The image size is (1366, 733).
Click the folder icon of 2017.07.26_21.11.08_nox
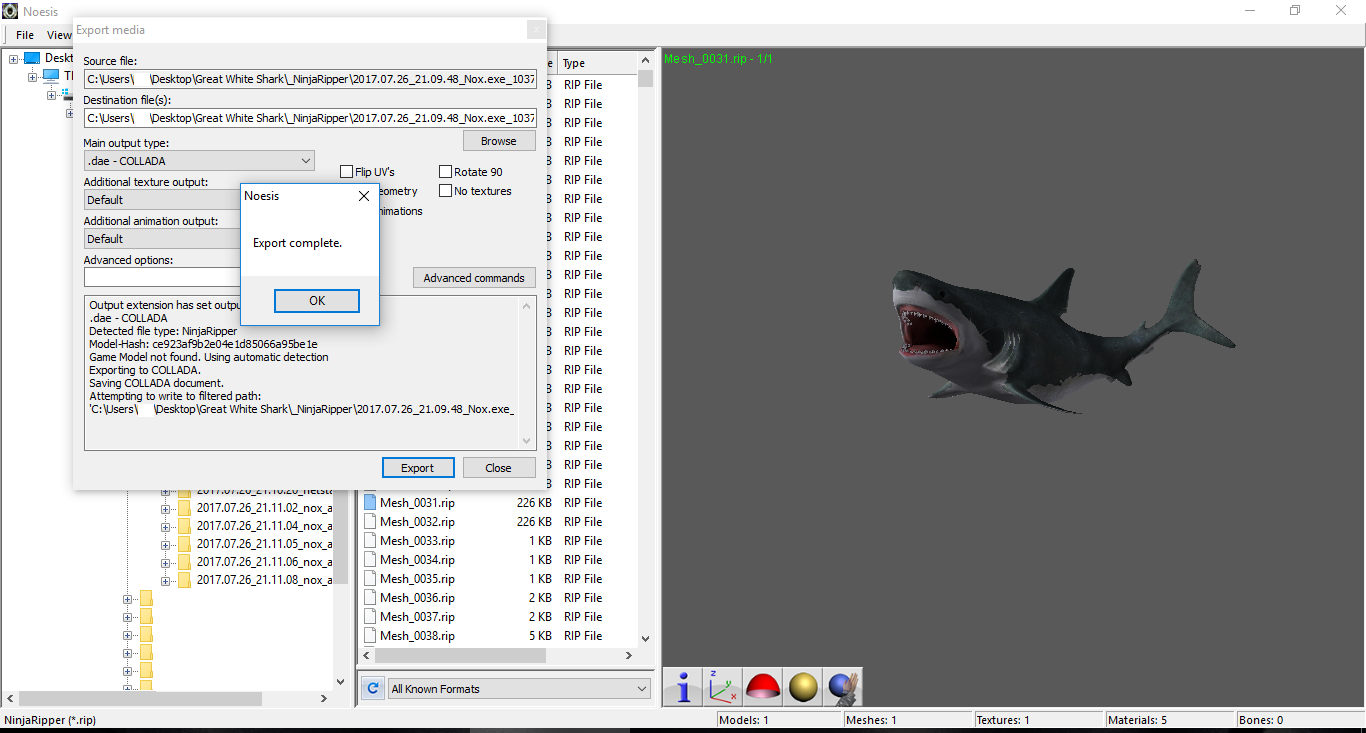click(x=184, y=580)
